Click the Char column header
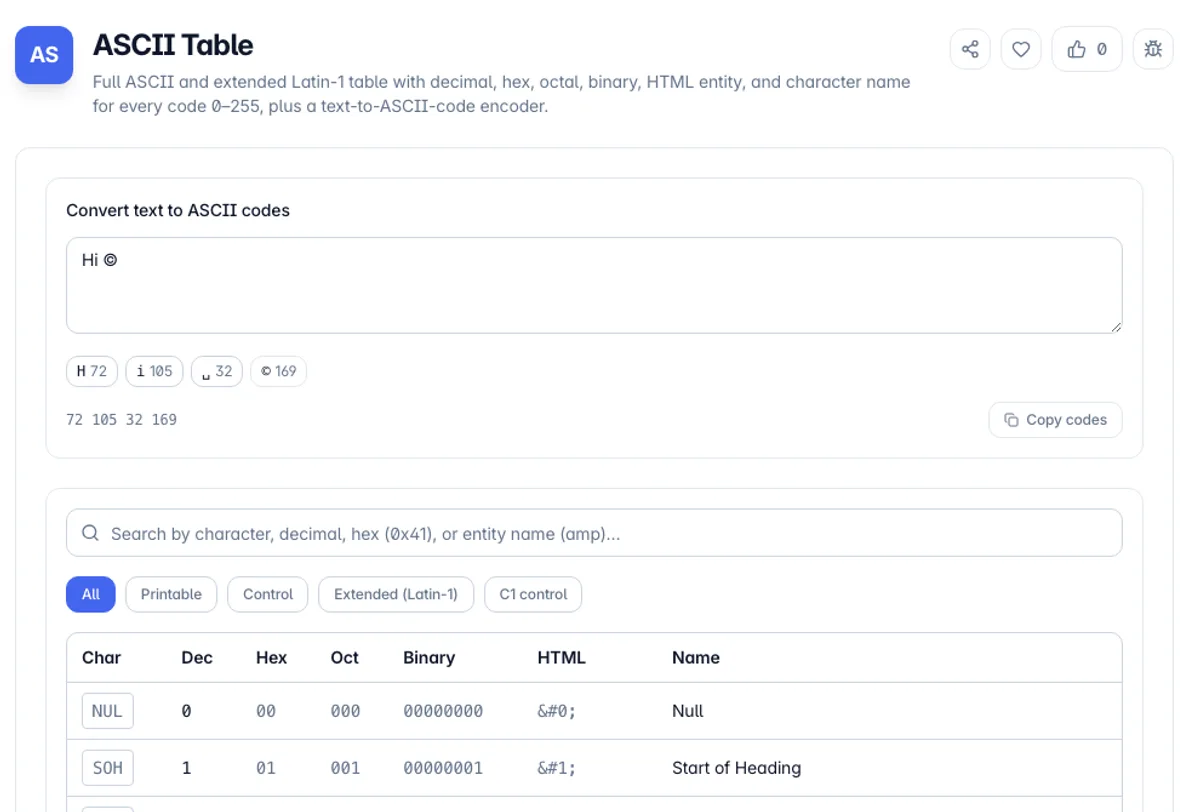This screenshot has width=1200, height=812. coord(101,658)
